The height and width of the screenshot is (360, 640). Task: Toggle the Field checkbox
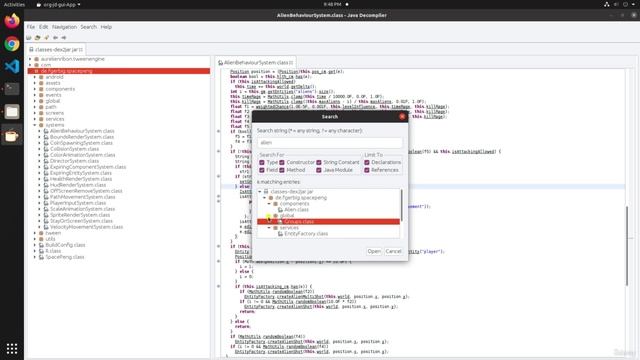pyautogui.click(x=262, y=170)
